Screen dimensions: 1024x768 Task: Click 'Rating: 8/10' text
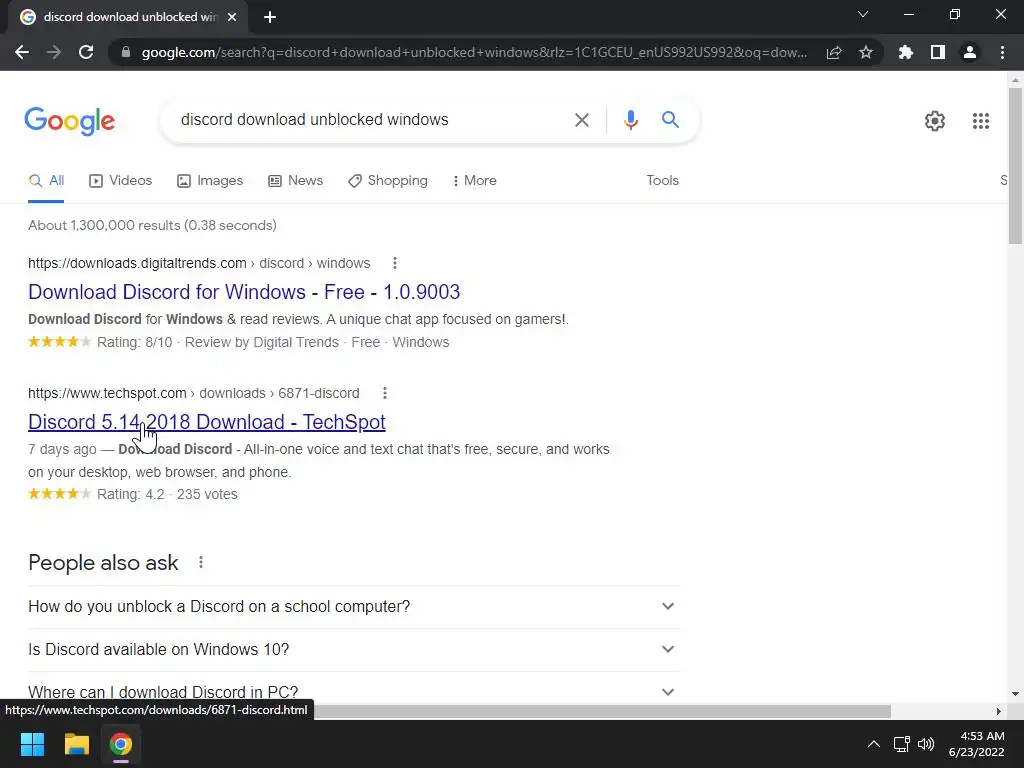pyautogui.click(x=135, y=342)
